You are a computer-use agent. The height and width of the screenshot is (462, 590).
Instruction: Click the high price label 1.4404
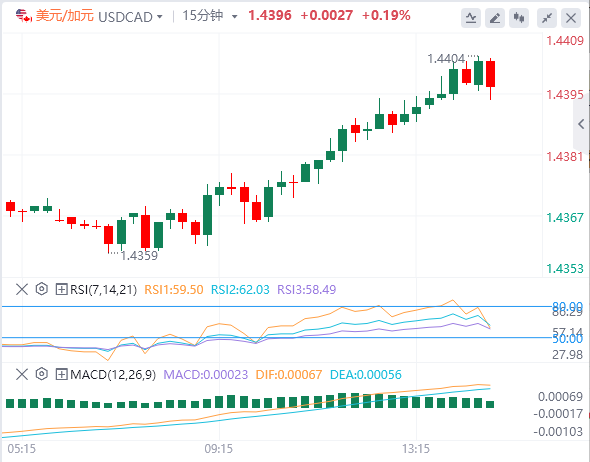pos(446,59)
